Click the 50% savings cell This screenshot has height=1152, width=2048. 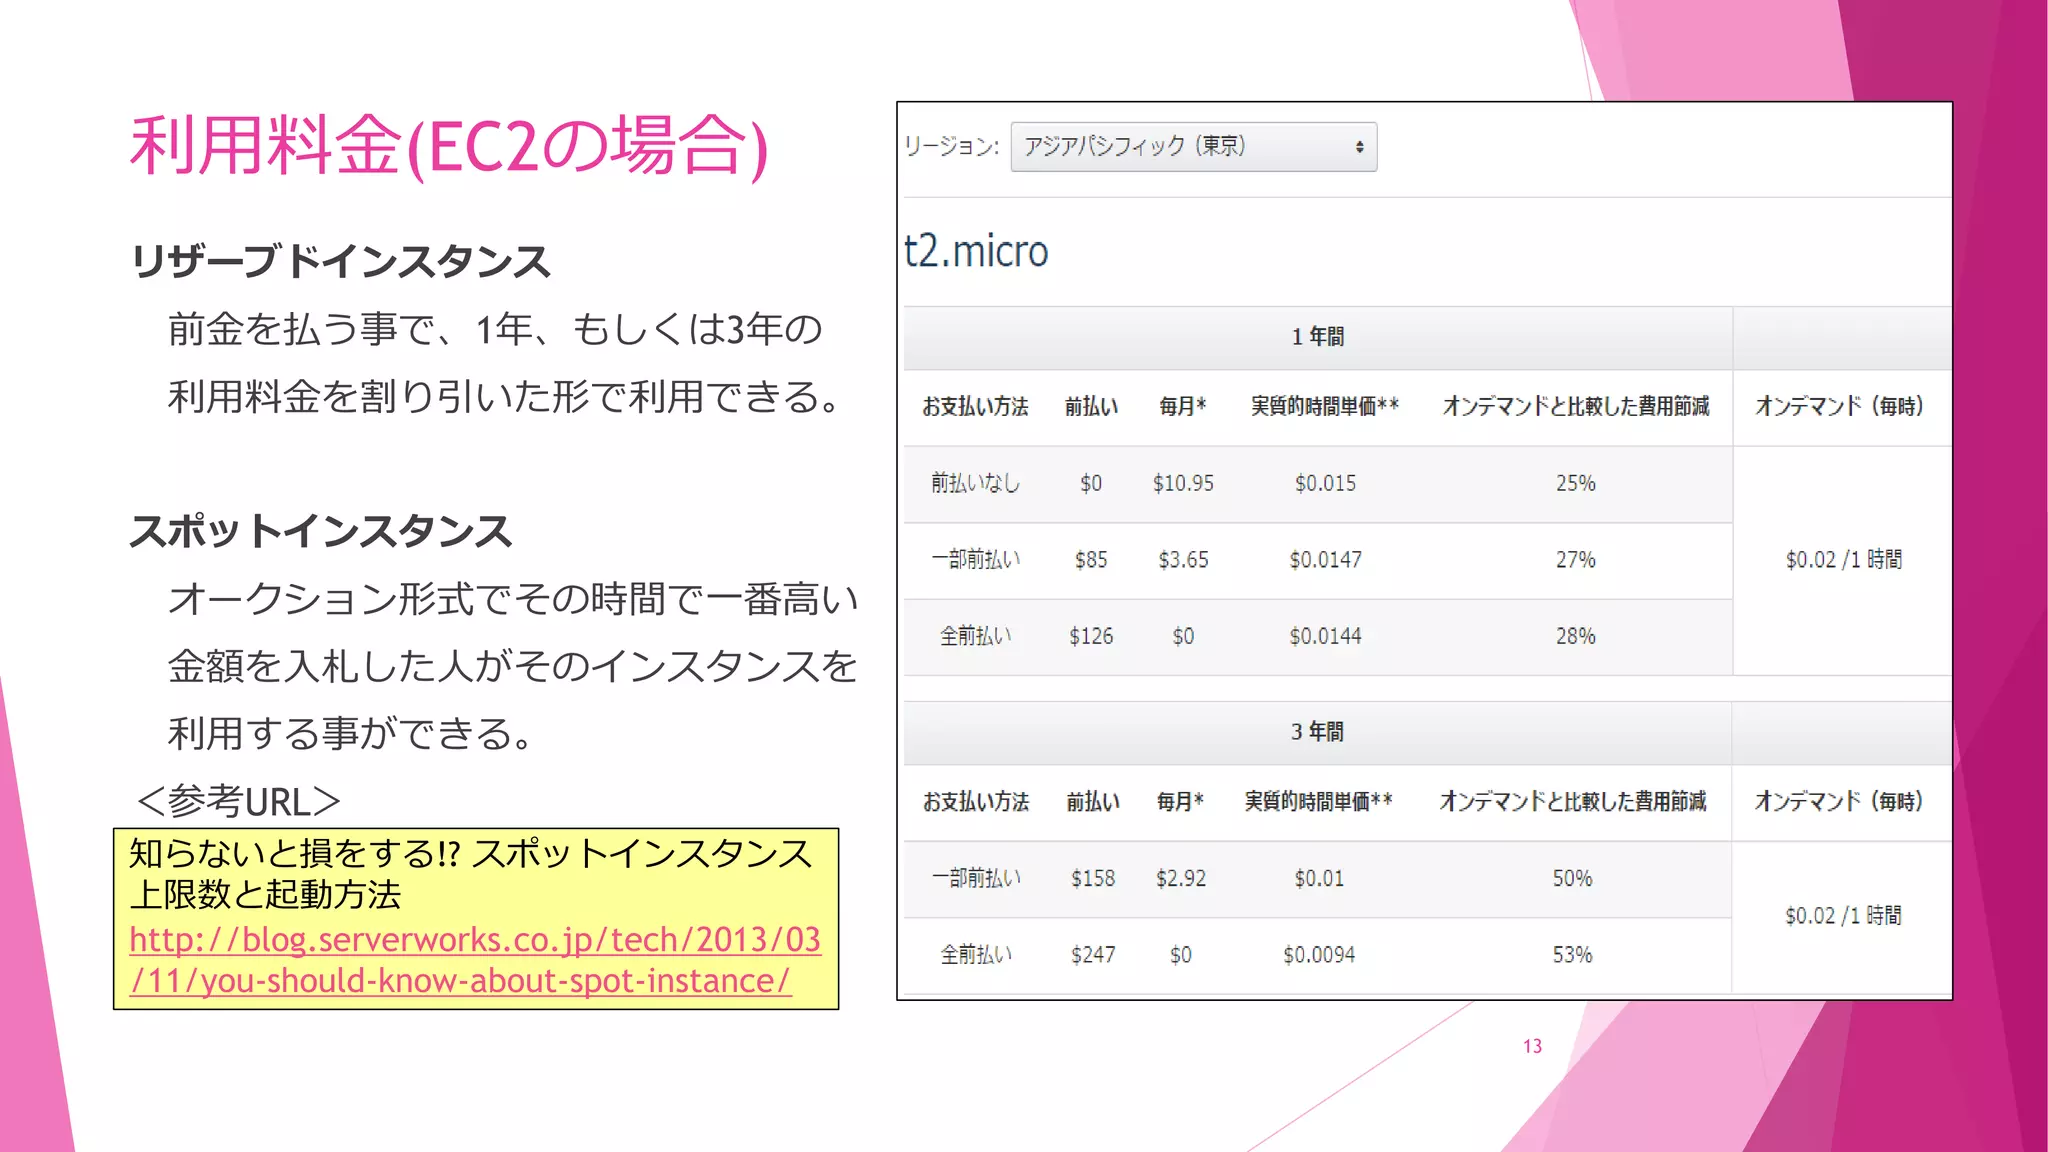[x=1572, y=879]
